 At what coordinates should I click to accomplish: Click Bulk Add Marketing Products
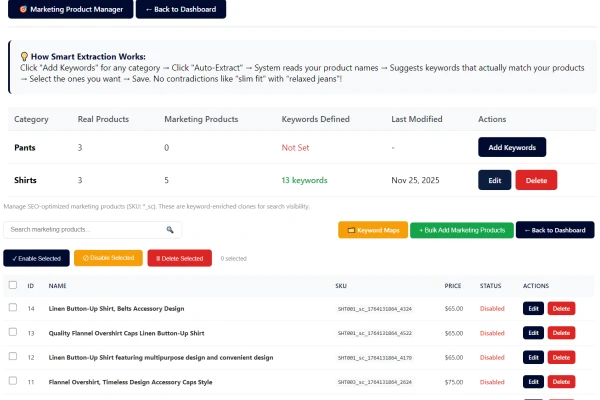tap(462, 230)
